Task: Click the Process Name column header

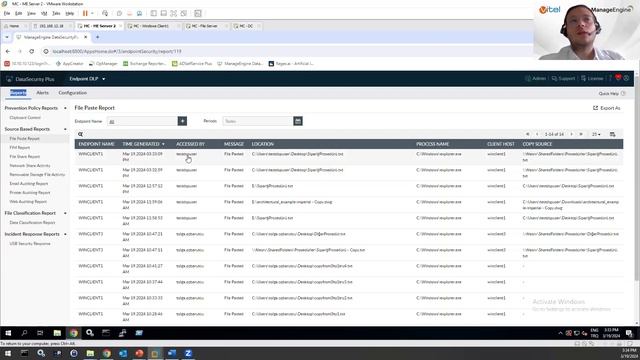Action: pyautogui.click(x=433, y=144)
